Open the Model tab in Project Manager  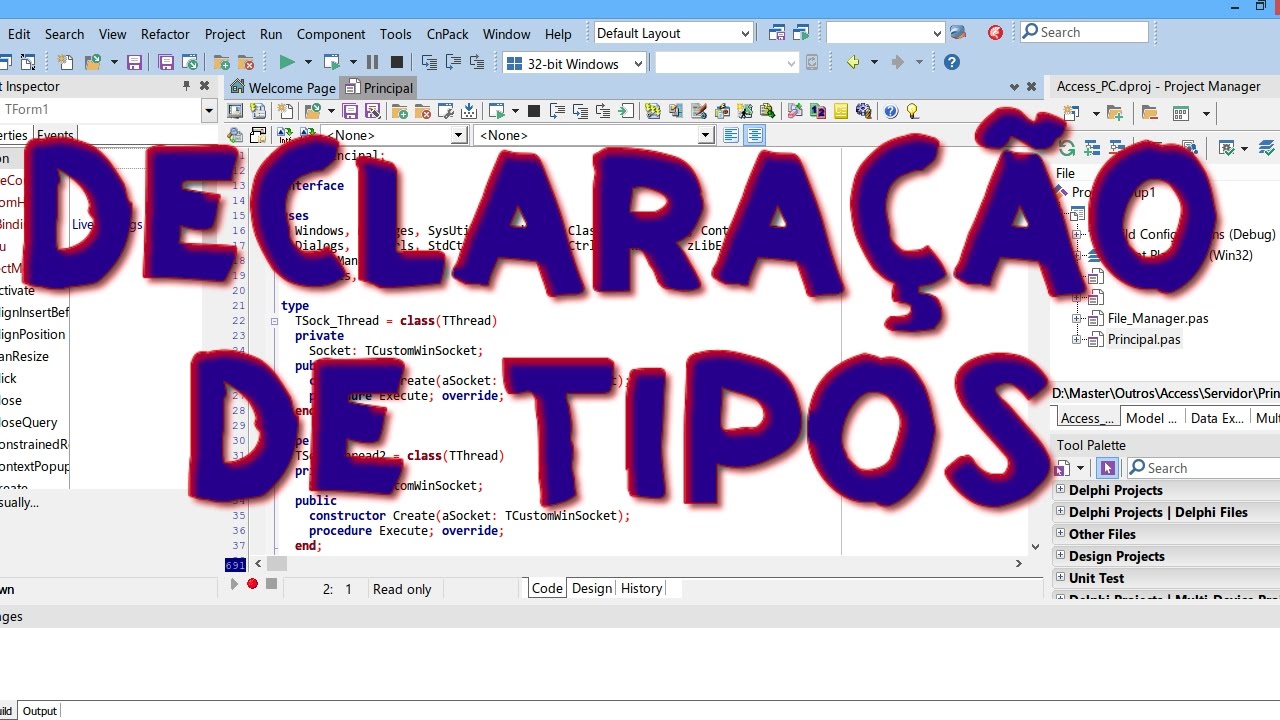[x=1151, y=418]
